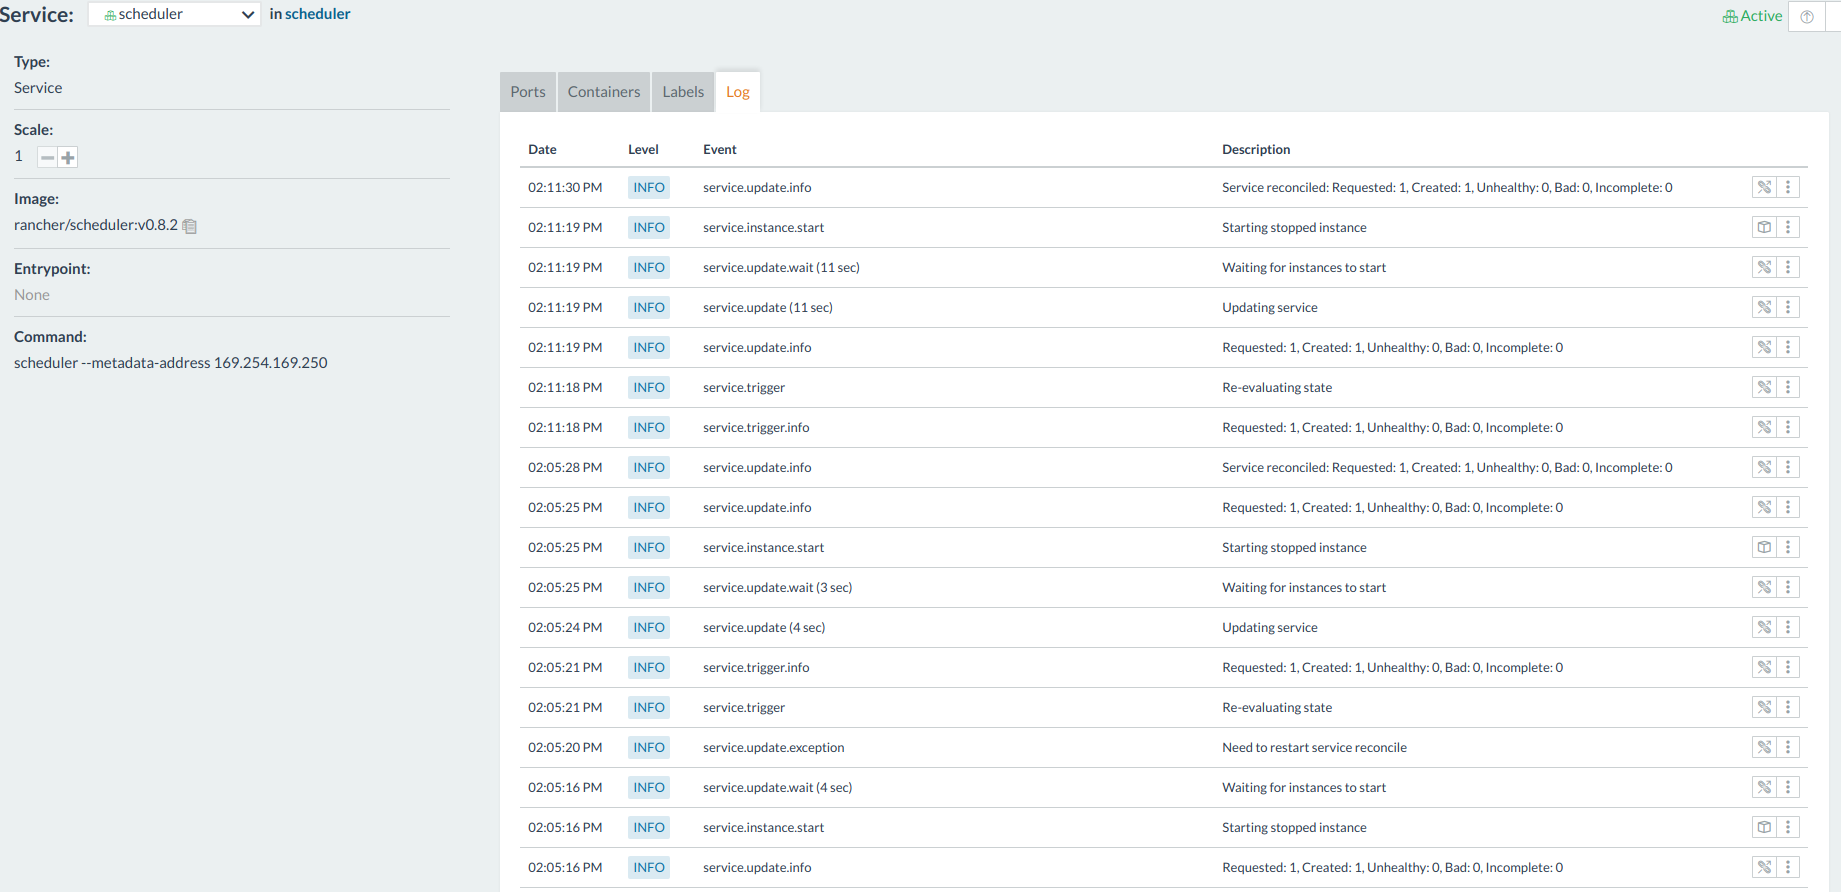Select the Log tab

click(738, 92)
